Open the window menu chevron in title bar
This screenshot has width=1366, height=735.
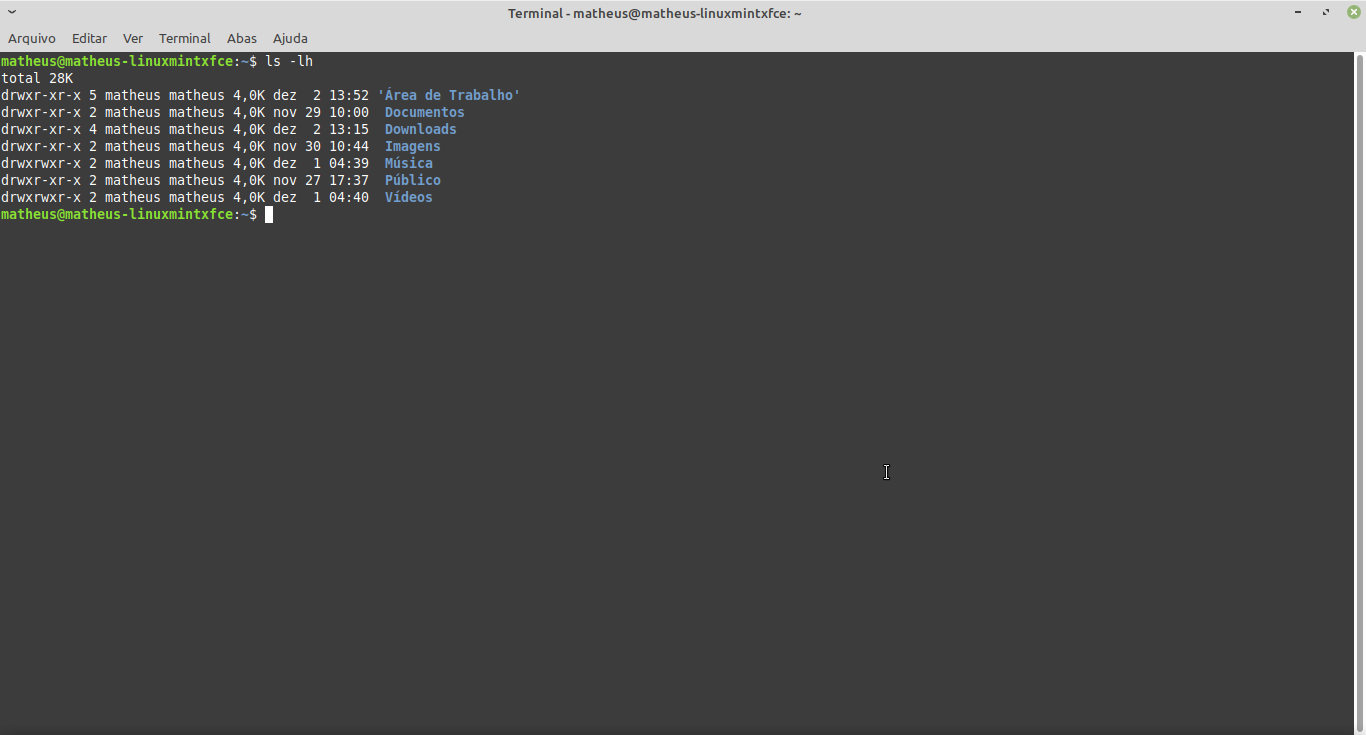(12, 12)
